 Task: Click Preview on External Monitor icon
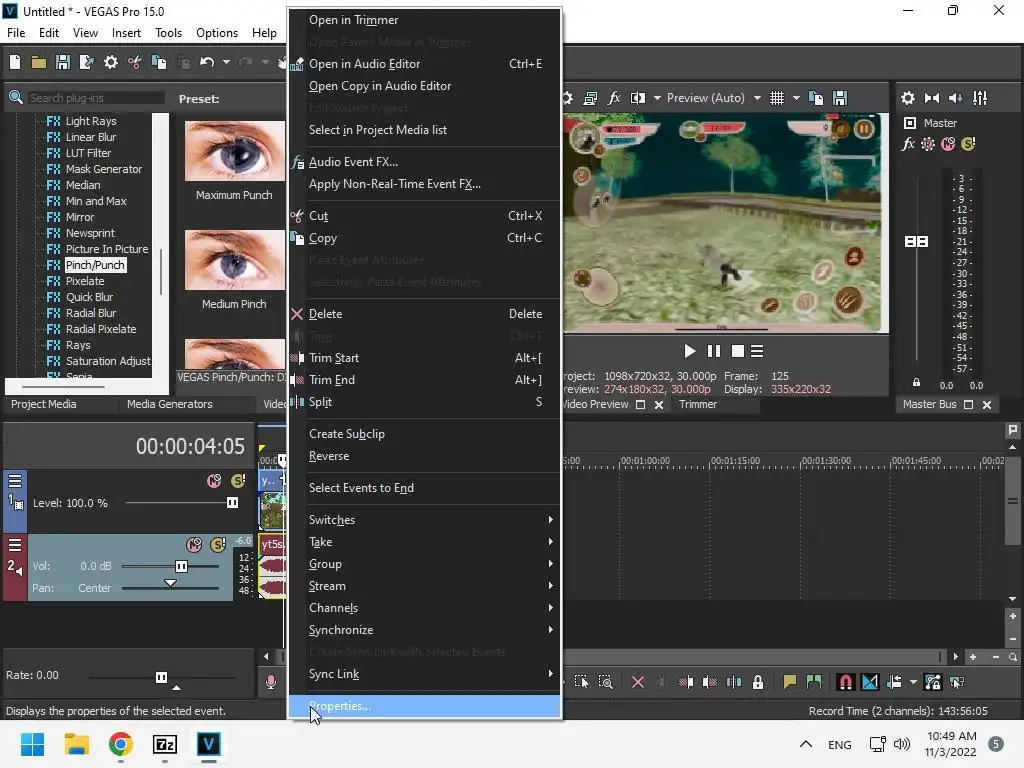coord(590,98)
